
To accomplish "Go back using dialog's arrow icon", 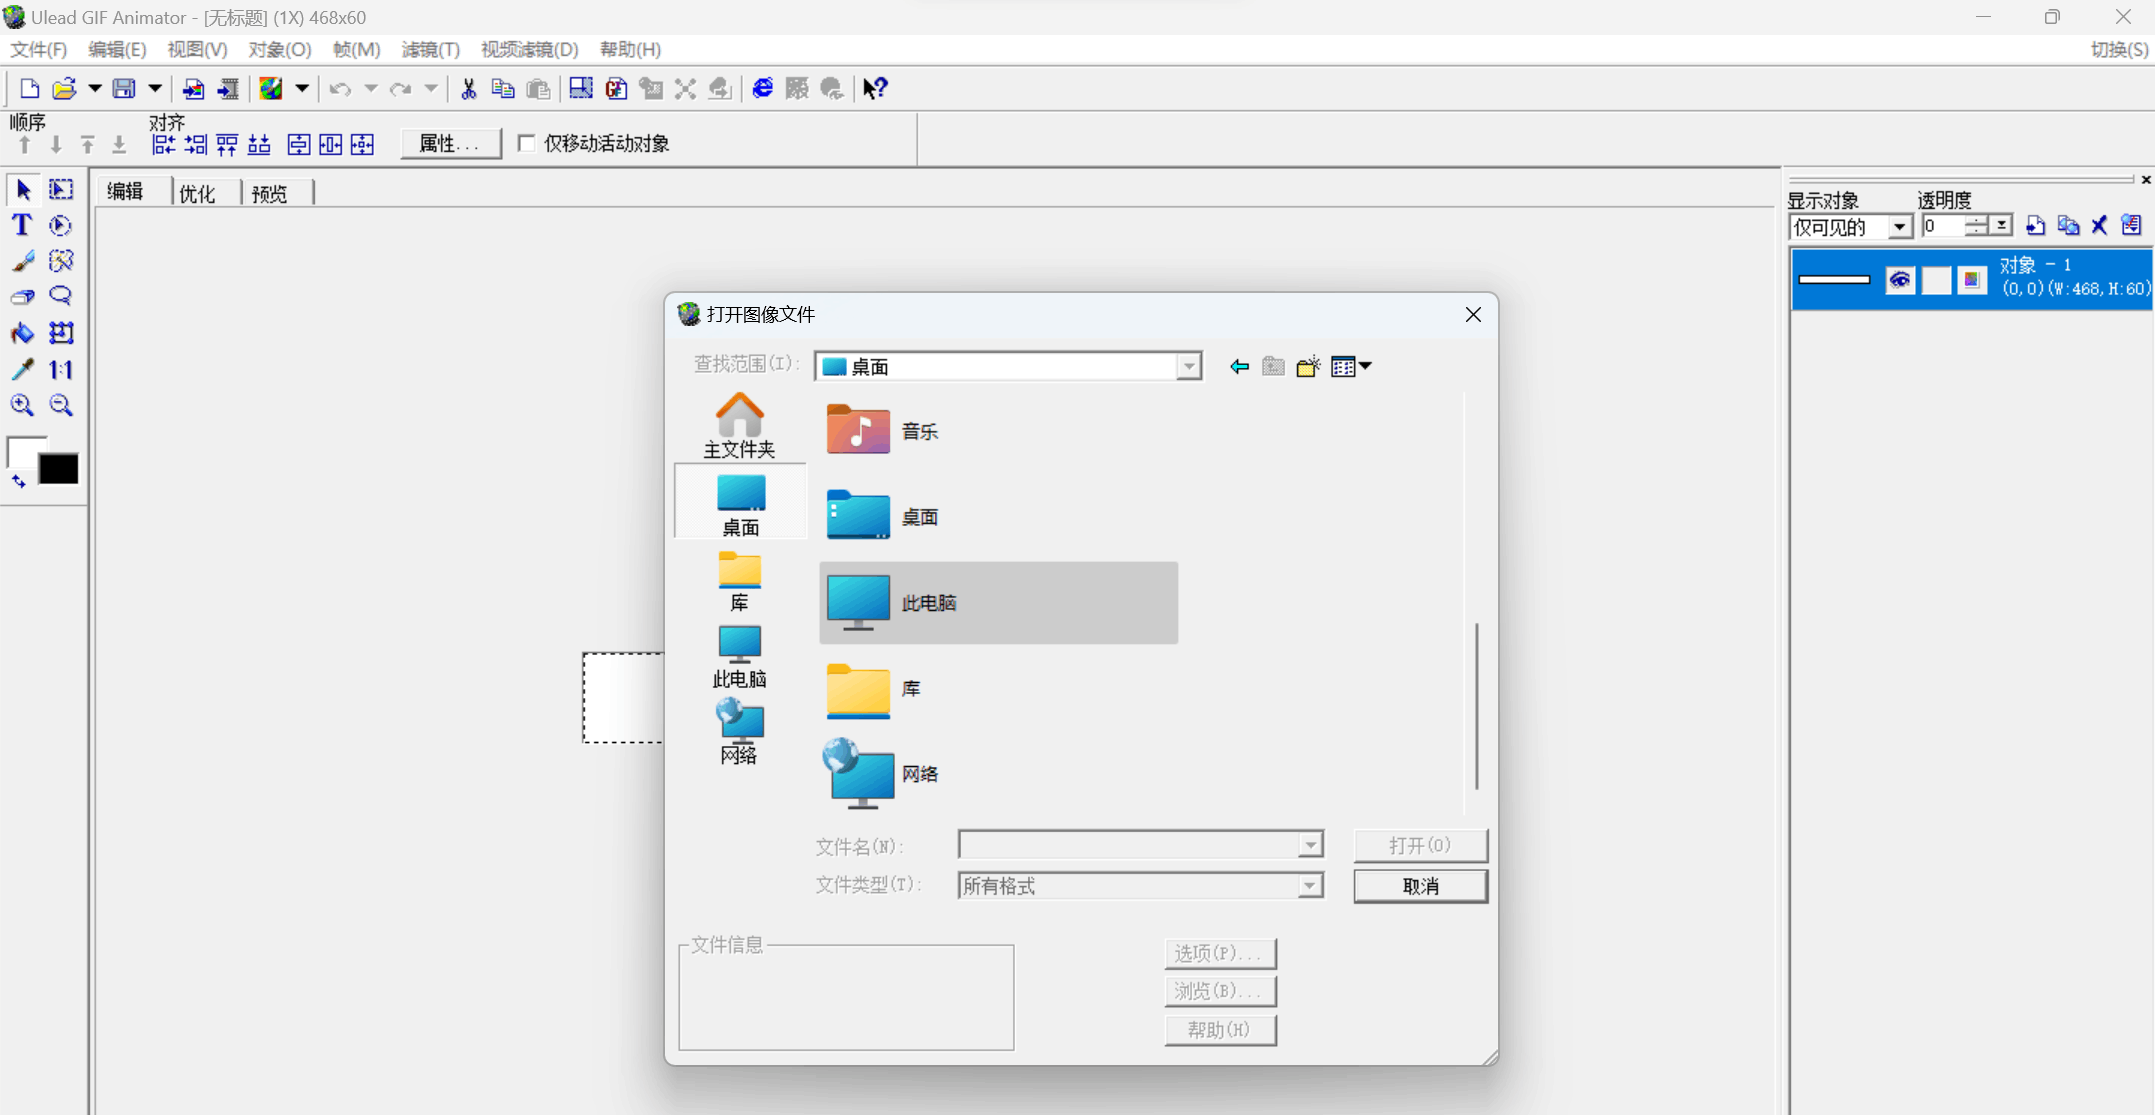I will tap(1239, 367).
